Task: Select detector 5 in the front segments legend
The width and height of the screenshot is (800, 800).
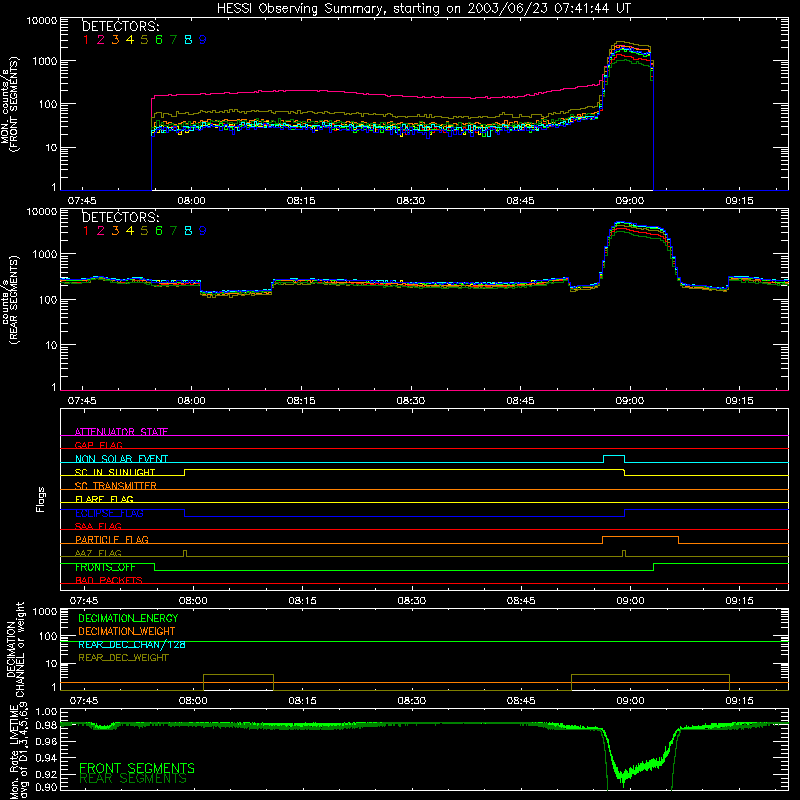Action: point(144,40)
